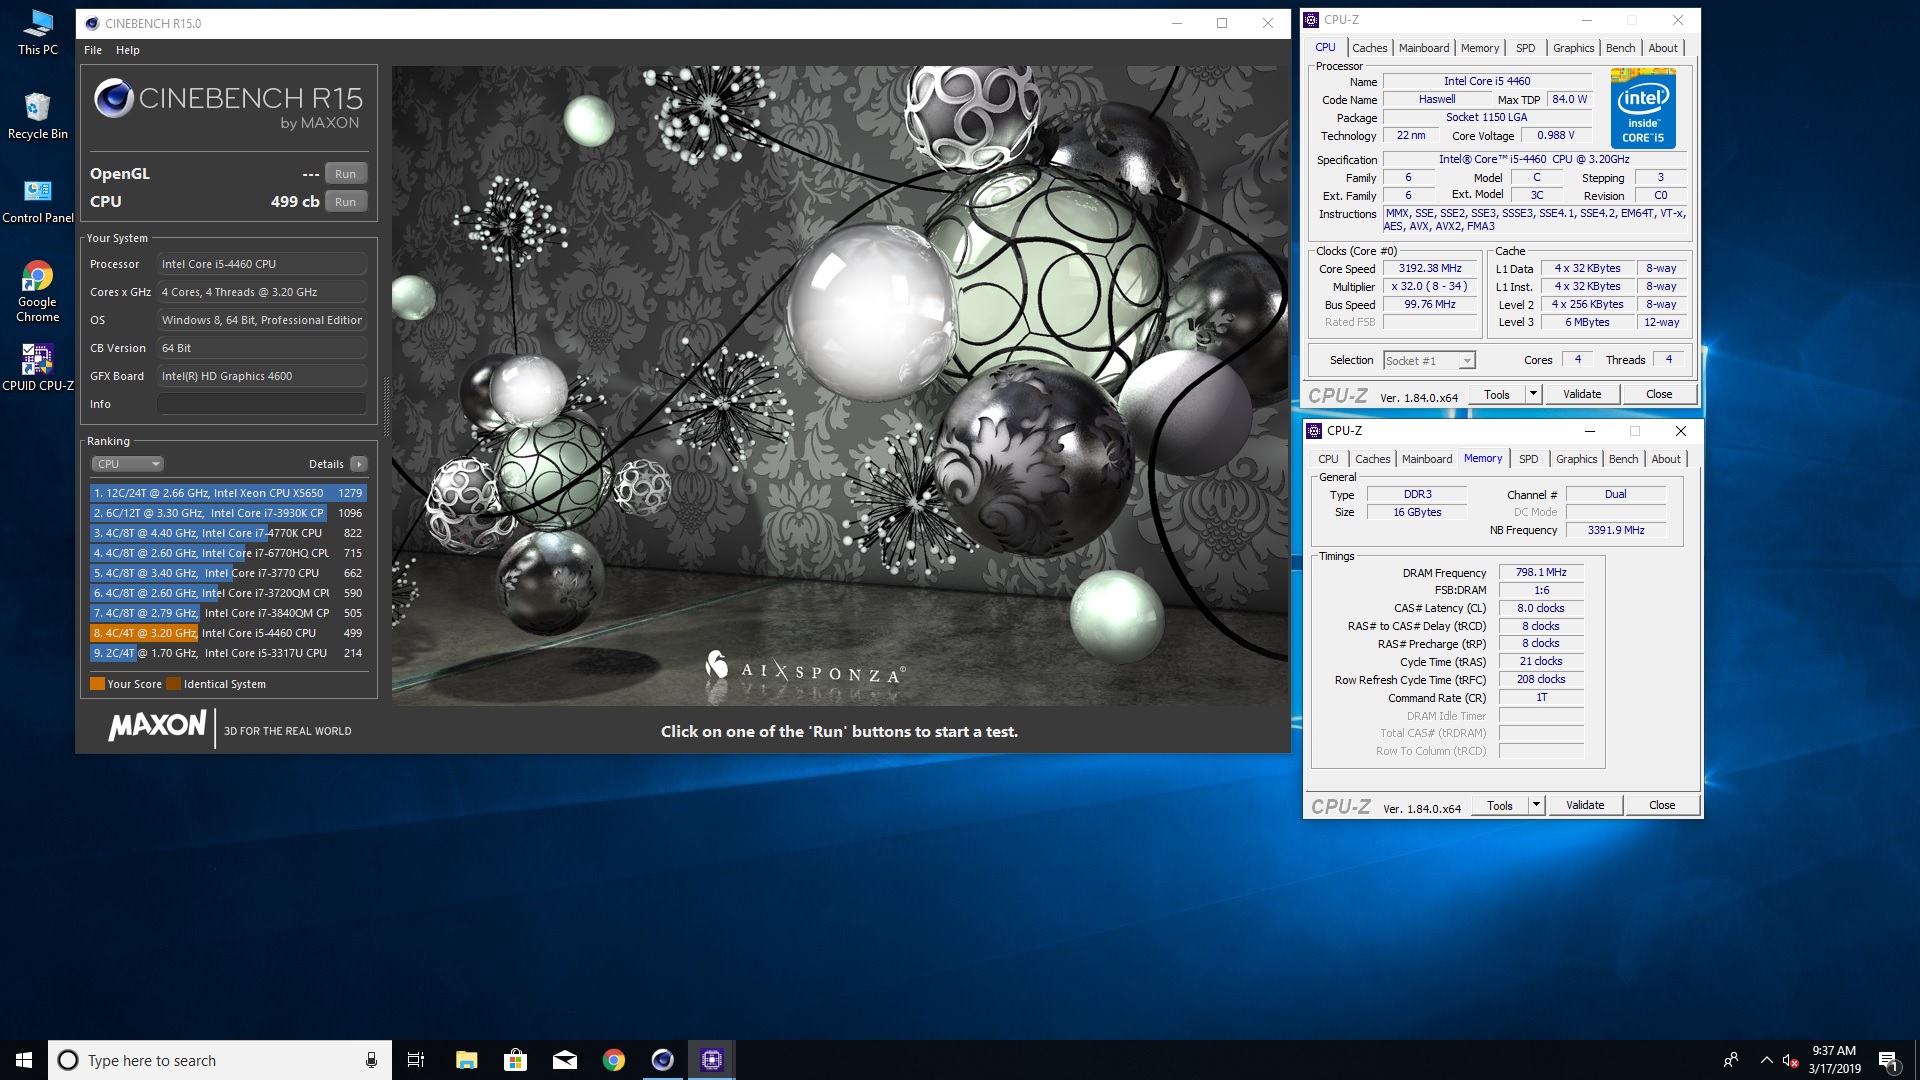Expand Tools dropdown arrow in lower CPU-Z
Screen dimensions: 1920x1080
1536,806
